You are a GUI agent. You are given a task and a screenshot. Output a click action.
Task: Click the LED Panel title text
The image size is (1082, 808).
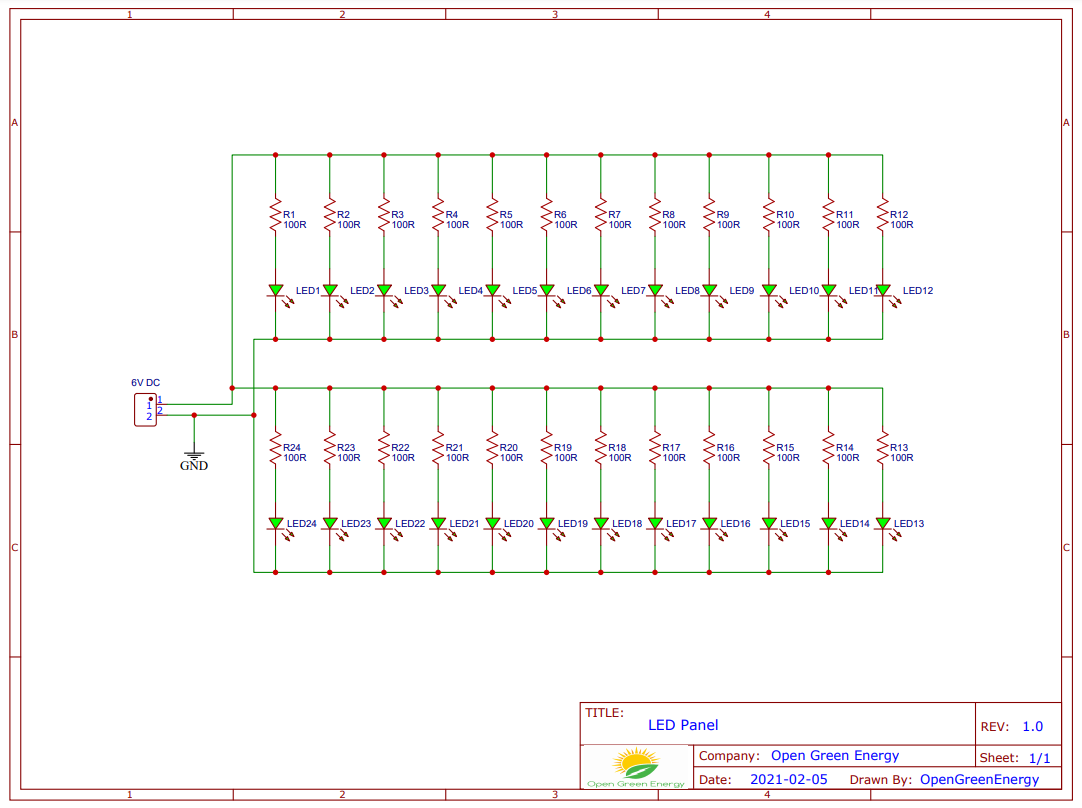coord(683,725)
